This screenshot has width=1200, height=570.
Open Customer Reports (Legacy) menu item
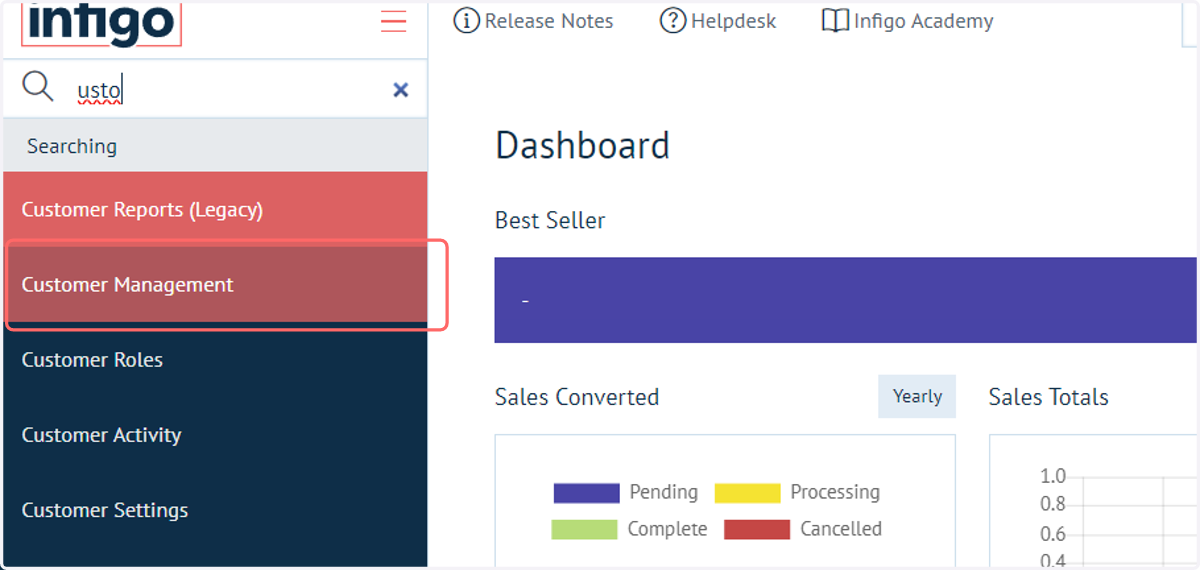(x=215, y=210)
